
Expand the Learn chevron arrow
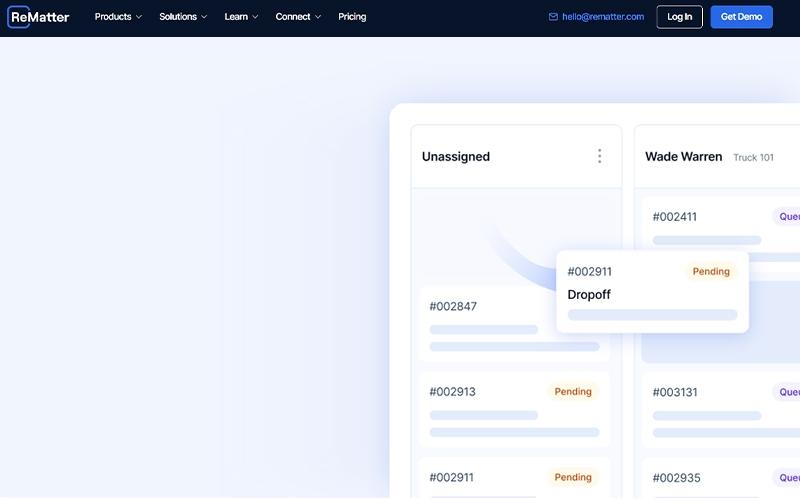pyautogui.click(x=255, y=17)
